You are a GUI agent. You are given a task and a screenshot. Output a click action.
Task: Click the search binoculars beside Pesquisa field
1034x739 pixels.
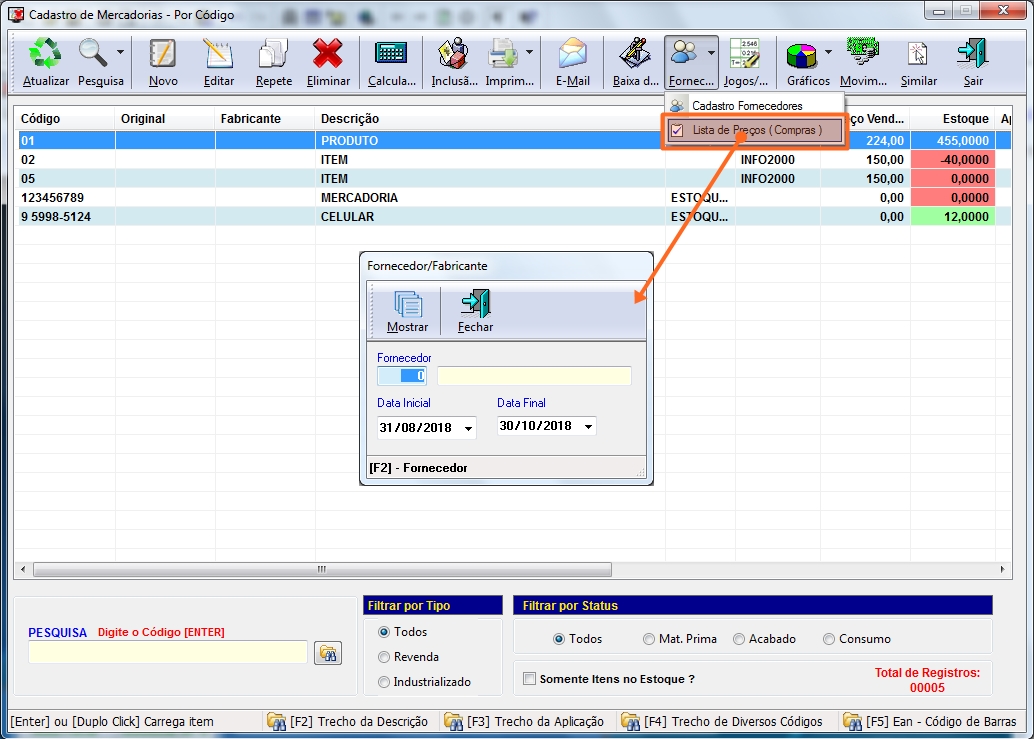[328, 653]
